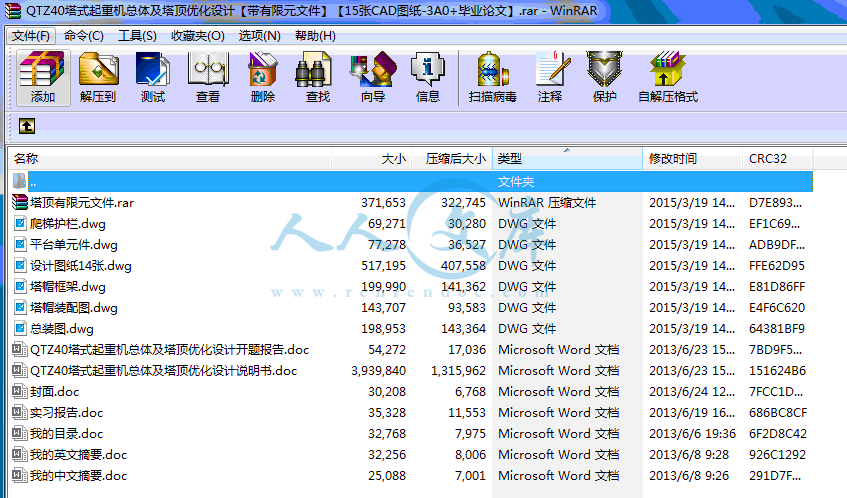Click the date 2013/6/8 9:28
Image resolution: width=847 pixels, height=498 pixels.
tap(689, 455)
